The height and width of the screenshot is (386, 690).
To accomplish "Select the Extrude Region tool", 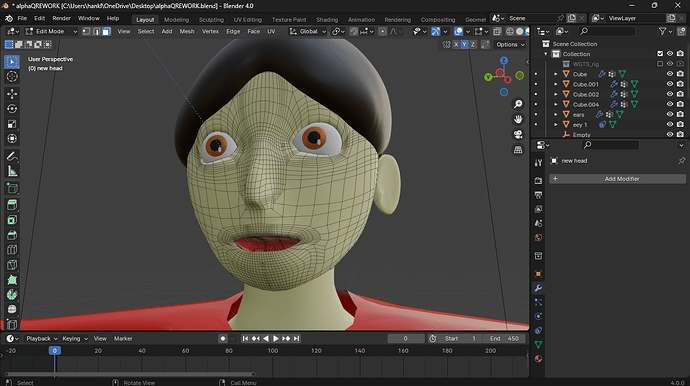I will click(x=12, y=205).
